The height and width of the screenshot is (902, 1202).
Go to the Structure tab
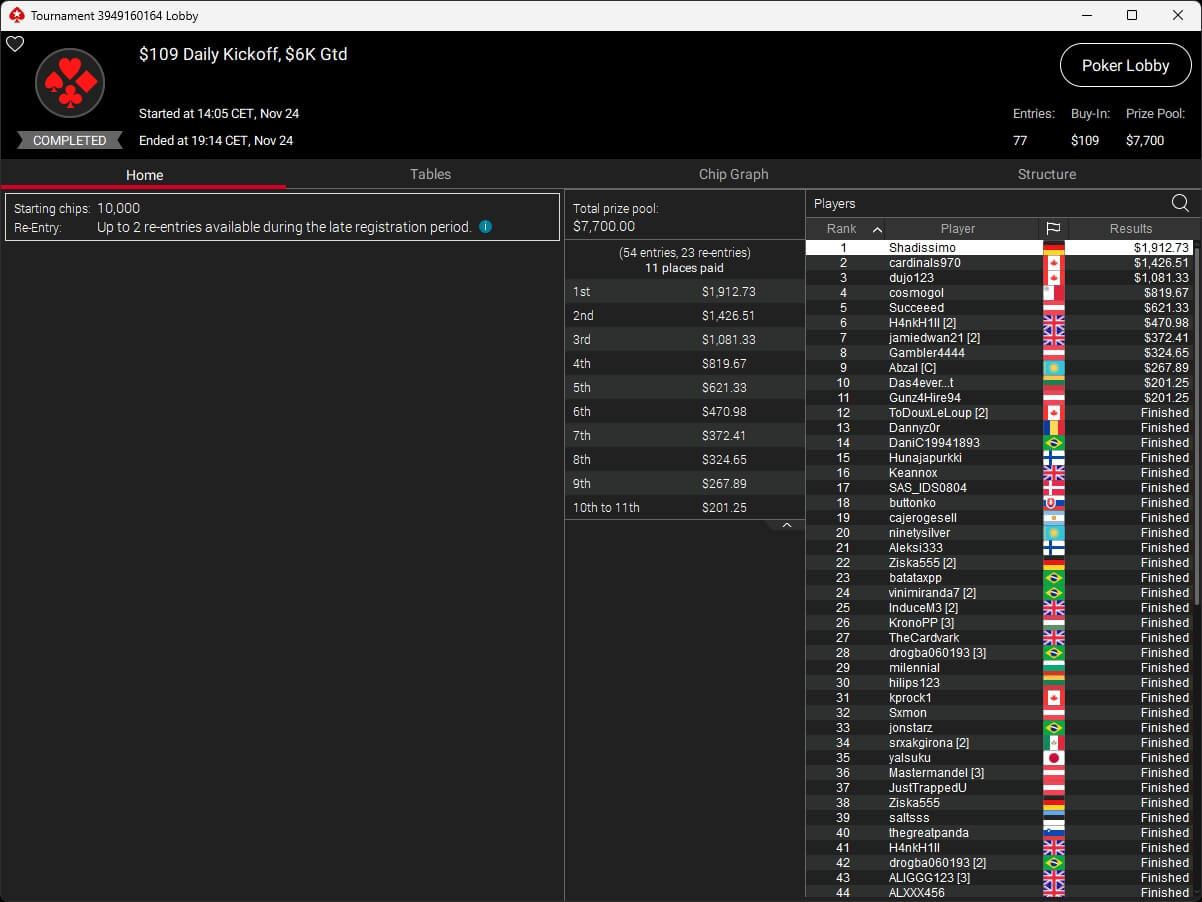1046,174
